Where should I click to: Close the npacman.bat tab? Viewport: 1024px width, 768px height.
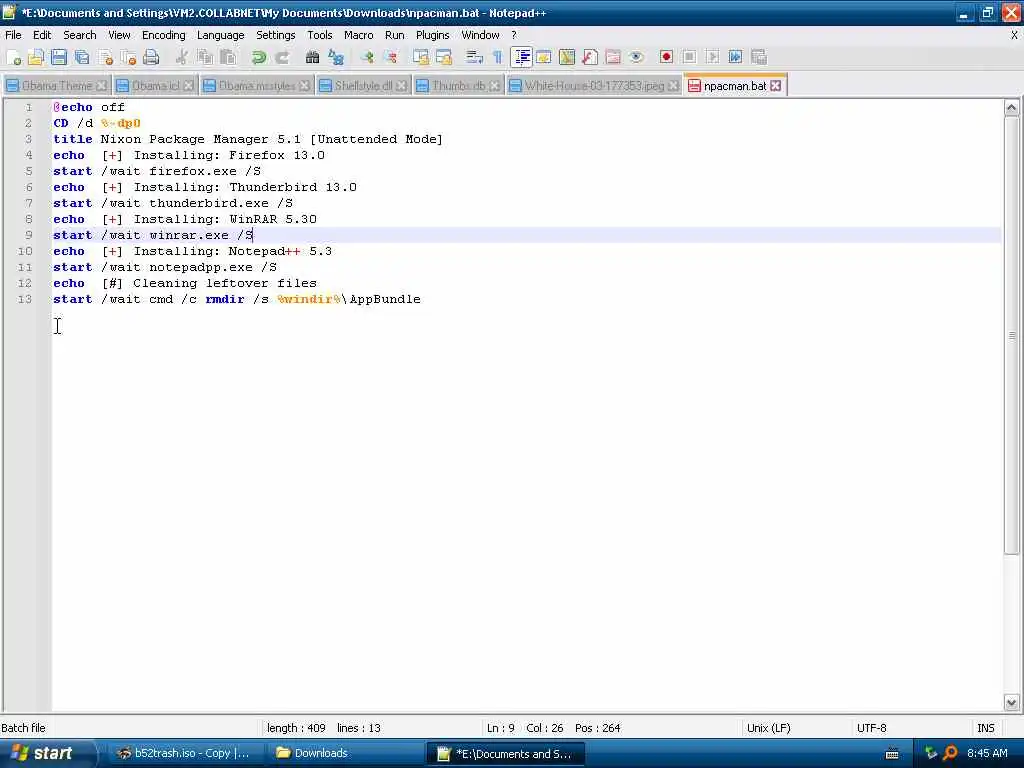pyautogui.click(x=775, y=86)
